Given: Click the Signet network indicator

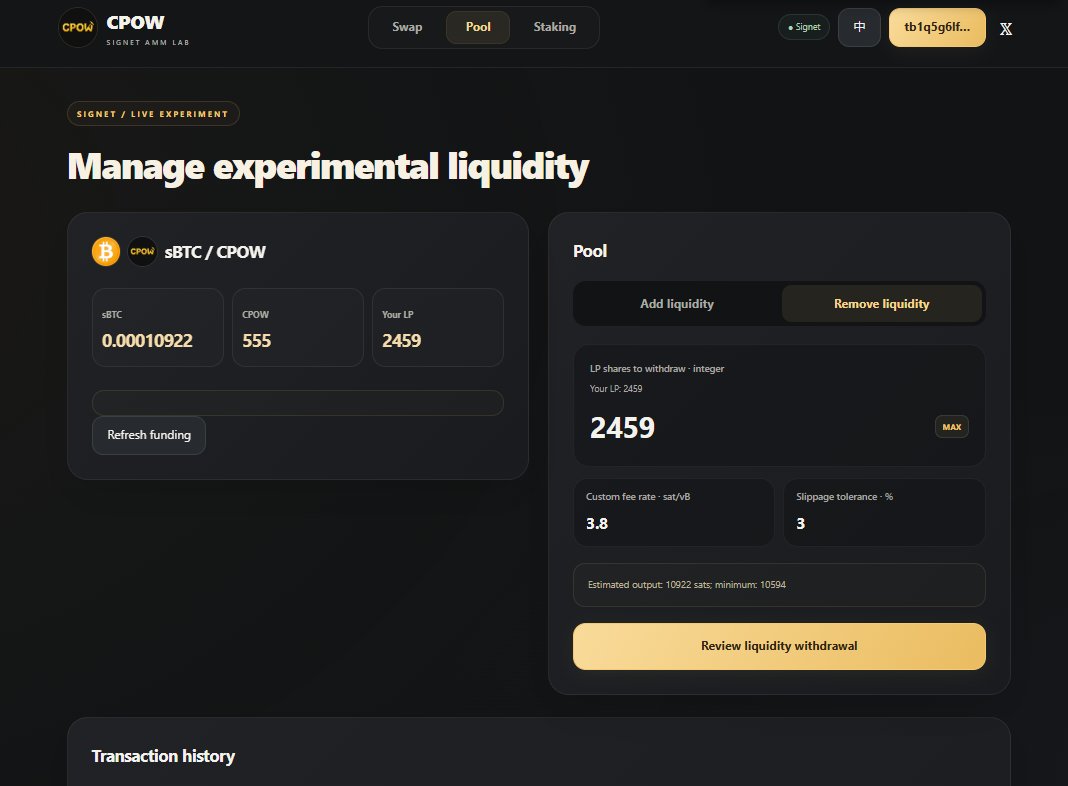Looking at the screenshot, I should [804, 27].
